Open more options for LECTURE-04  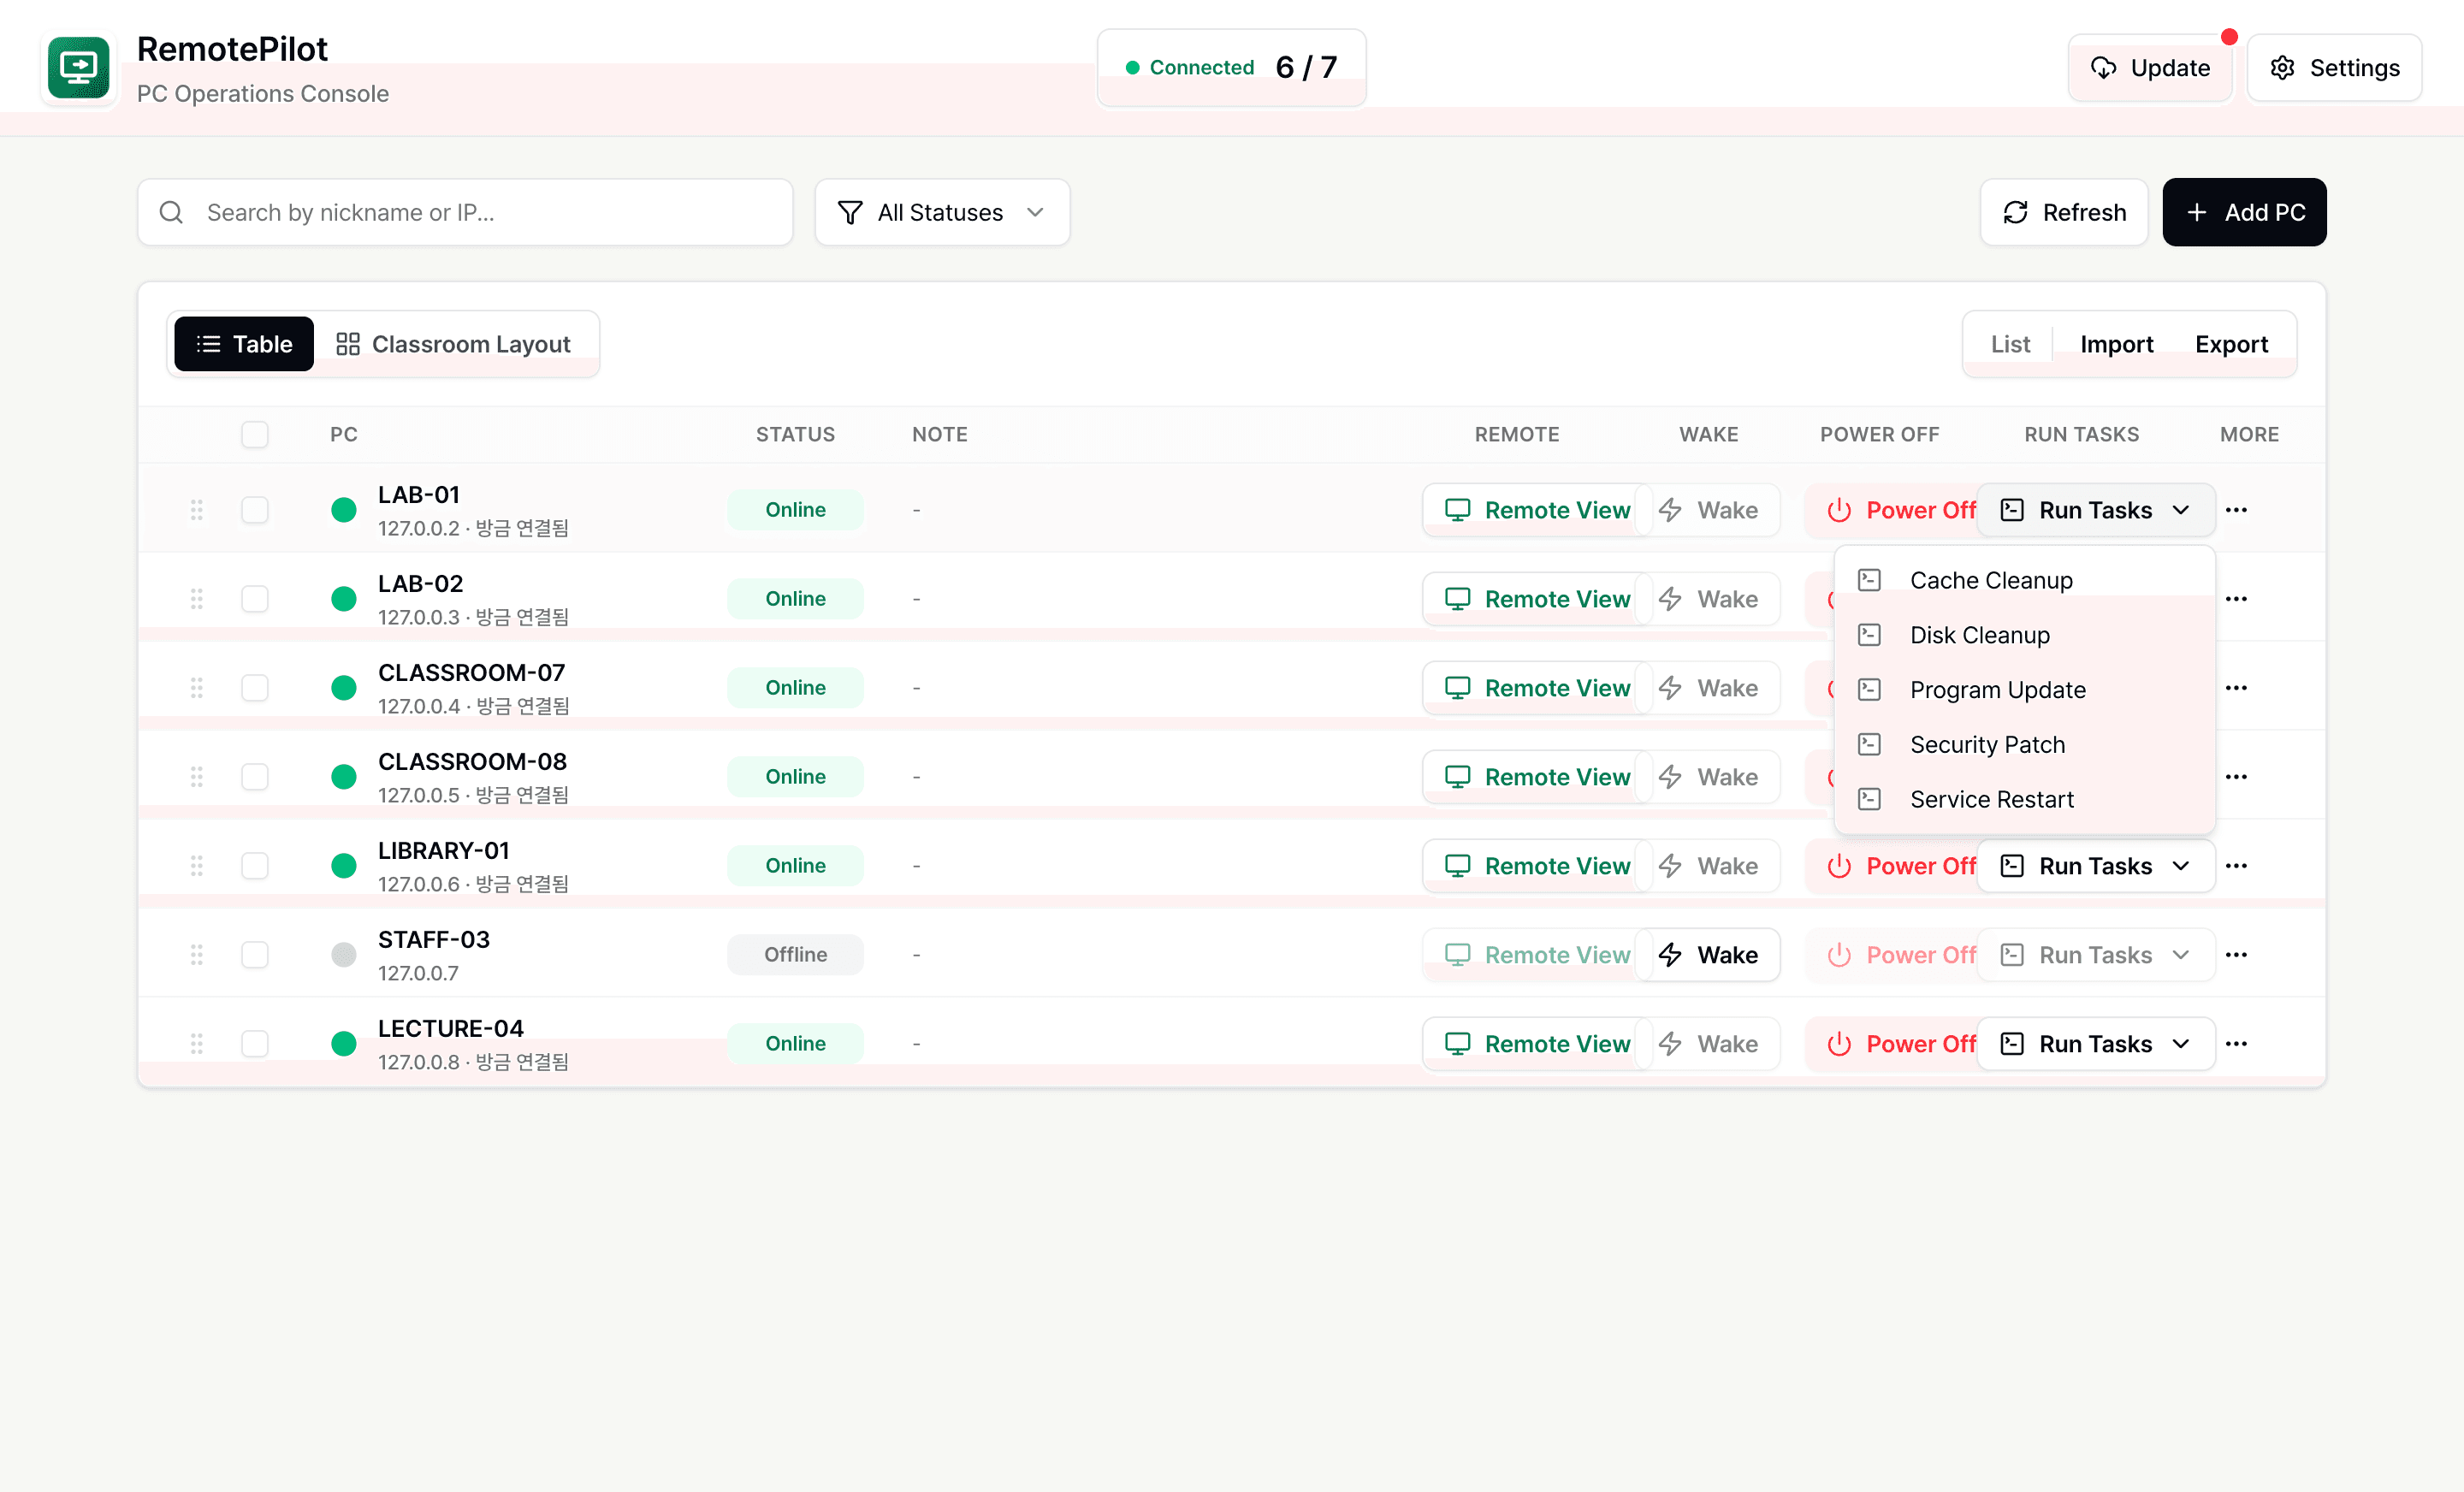pyautogui.click(x=2236, y=1044)
